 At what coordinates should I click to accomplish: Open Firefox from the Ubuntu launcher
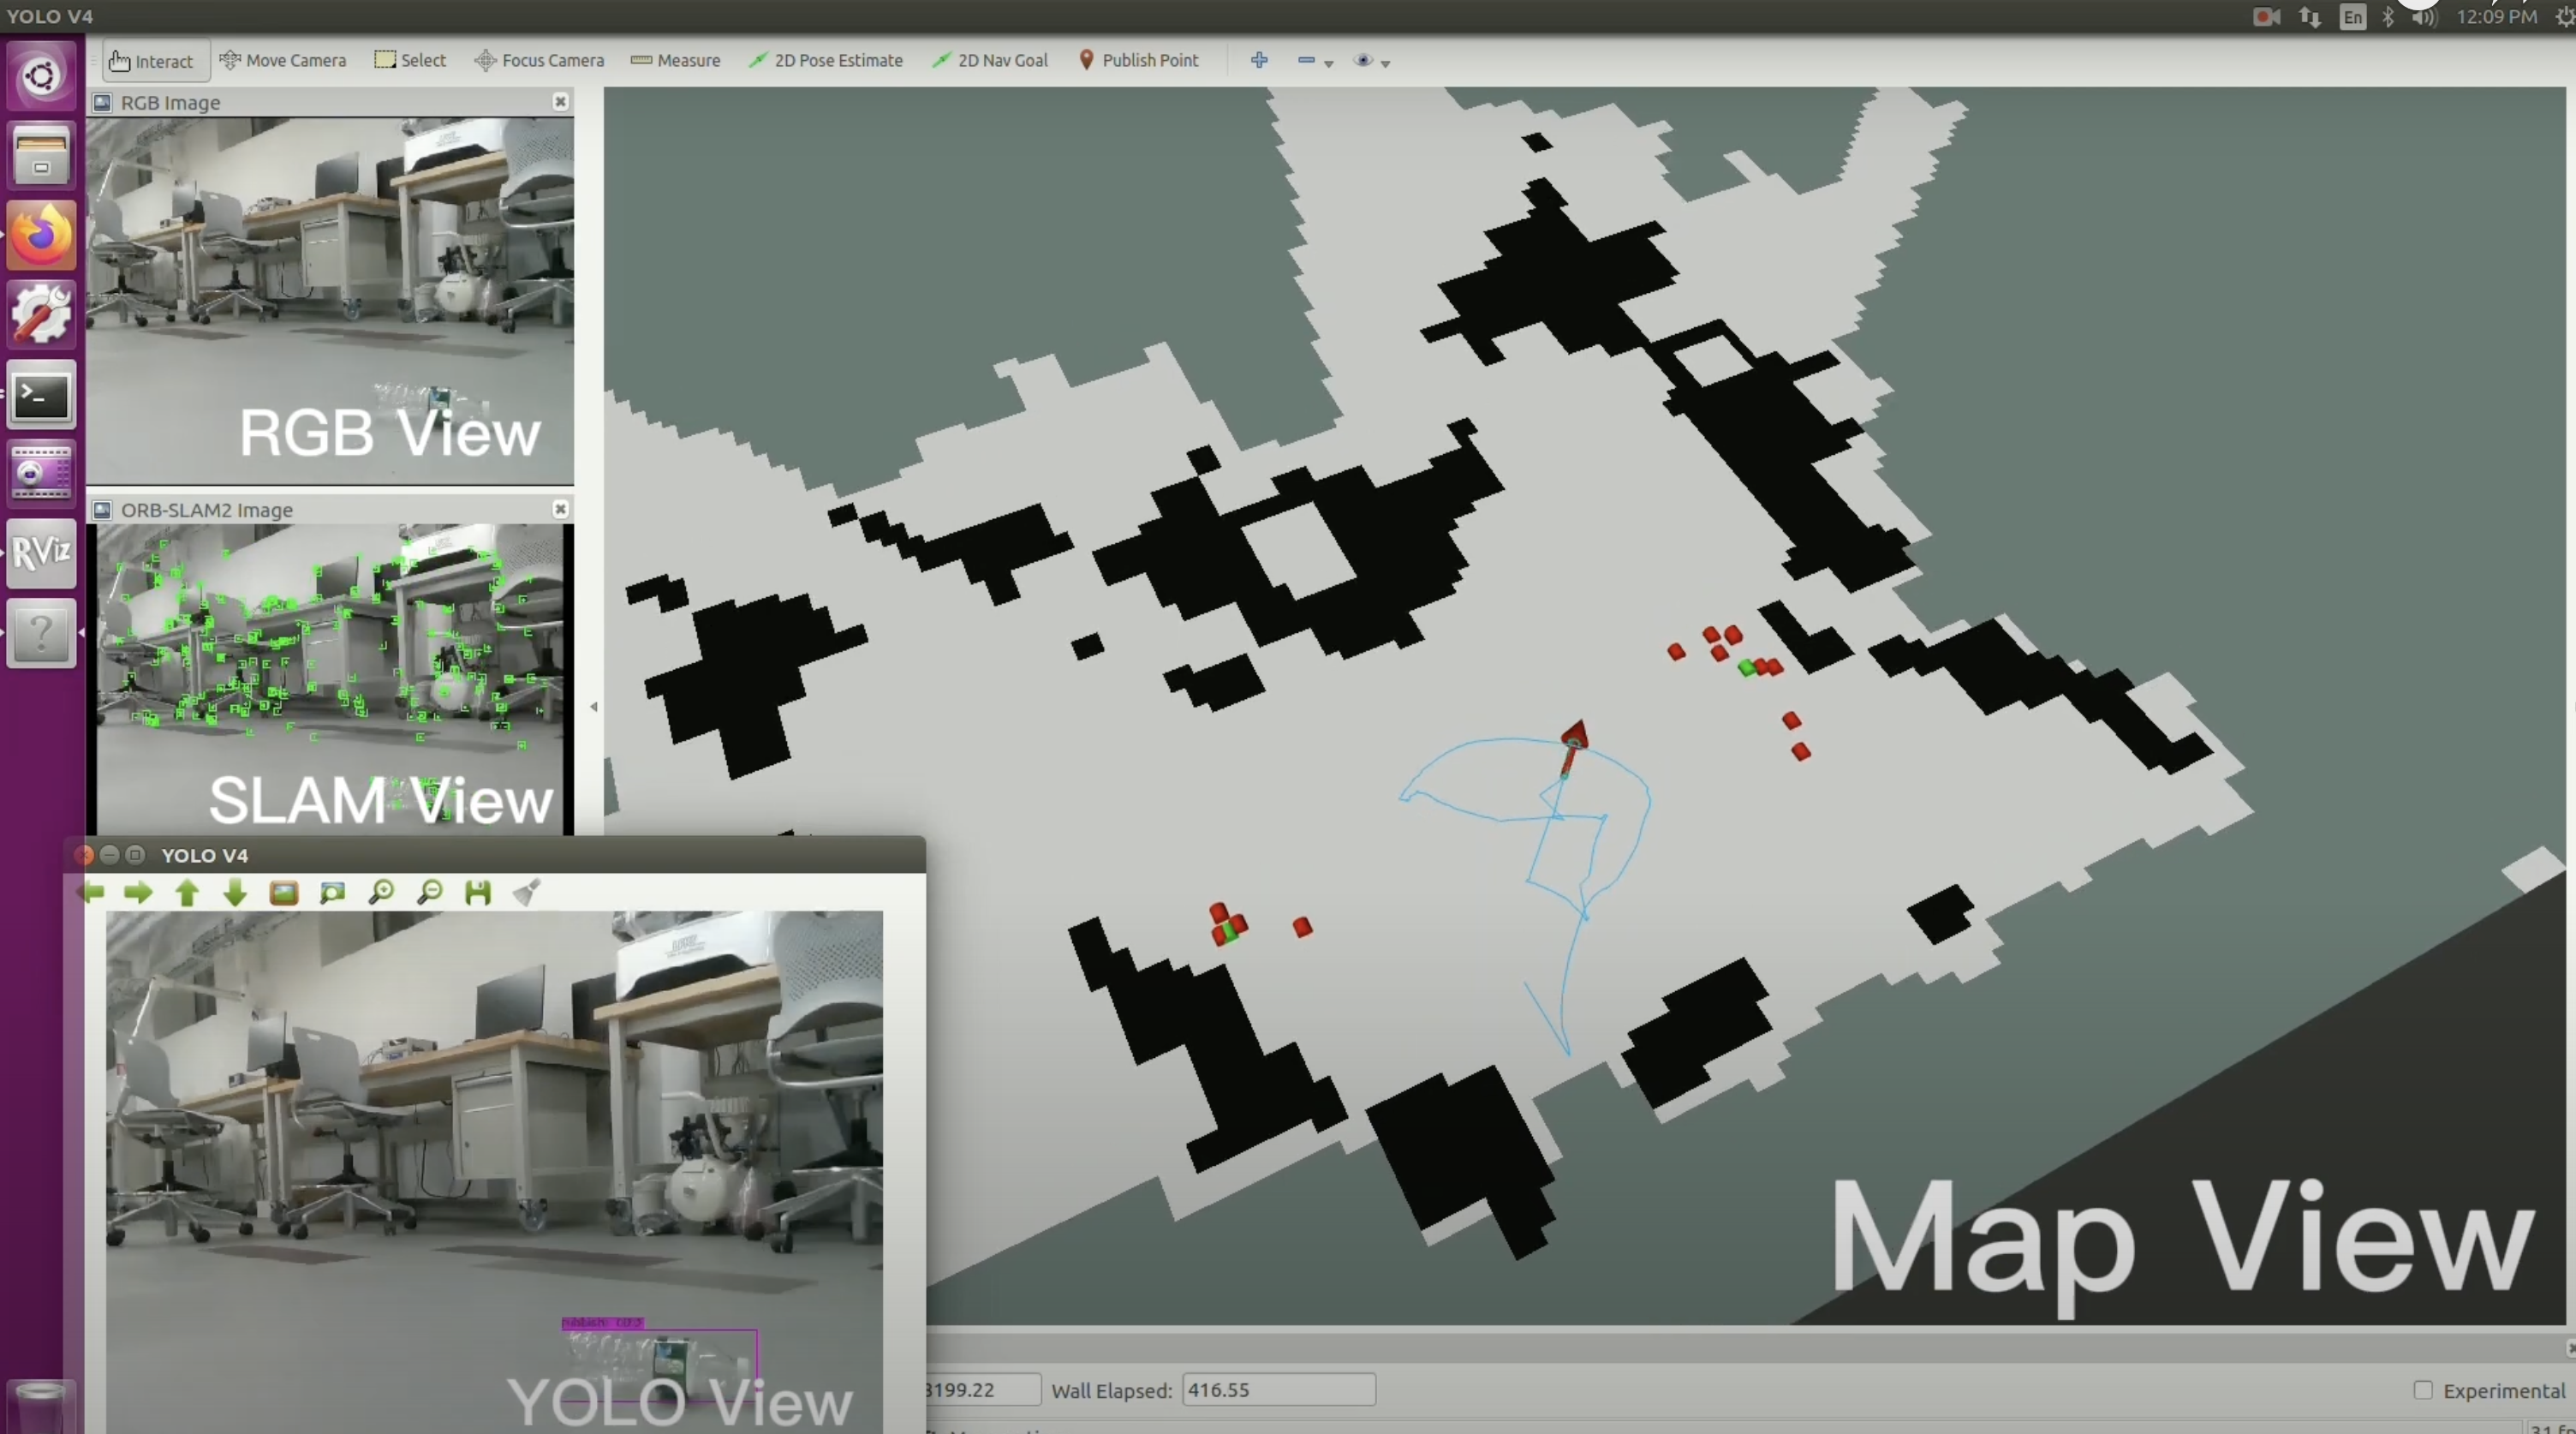coord(41,236)
